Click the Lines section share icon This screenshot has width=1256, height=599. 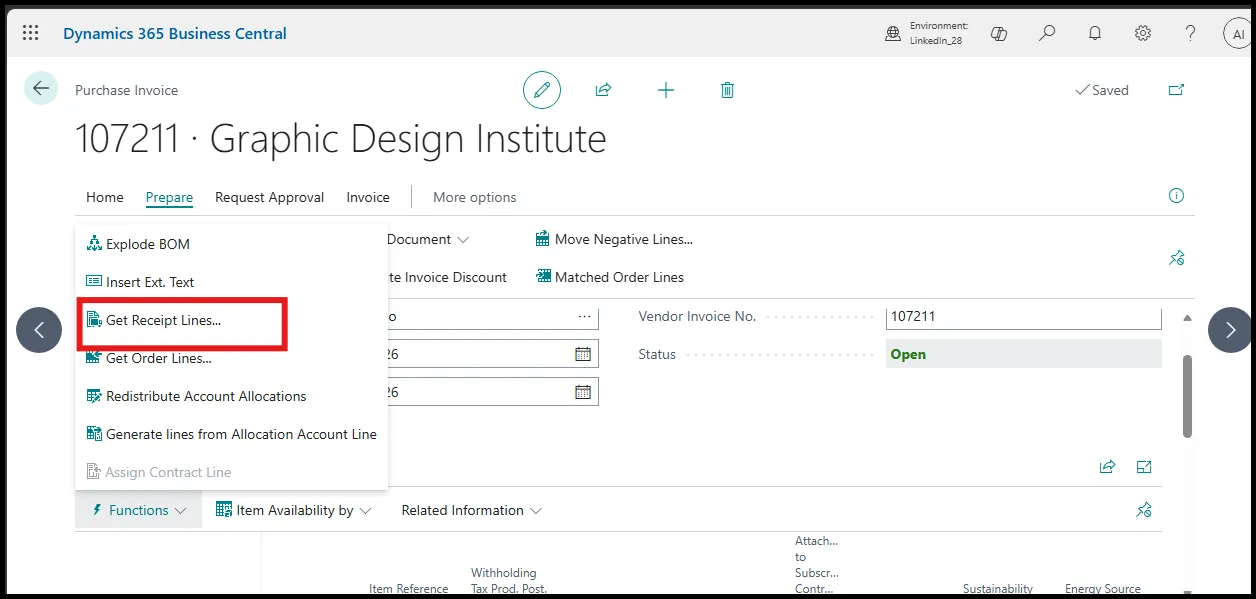1107,467
